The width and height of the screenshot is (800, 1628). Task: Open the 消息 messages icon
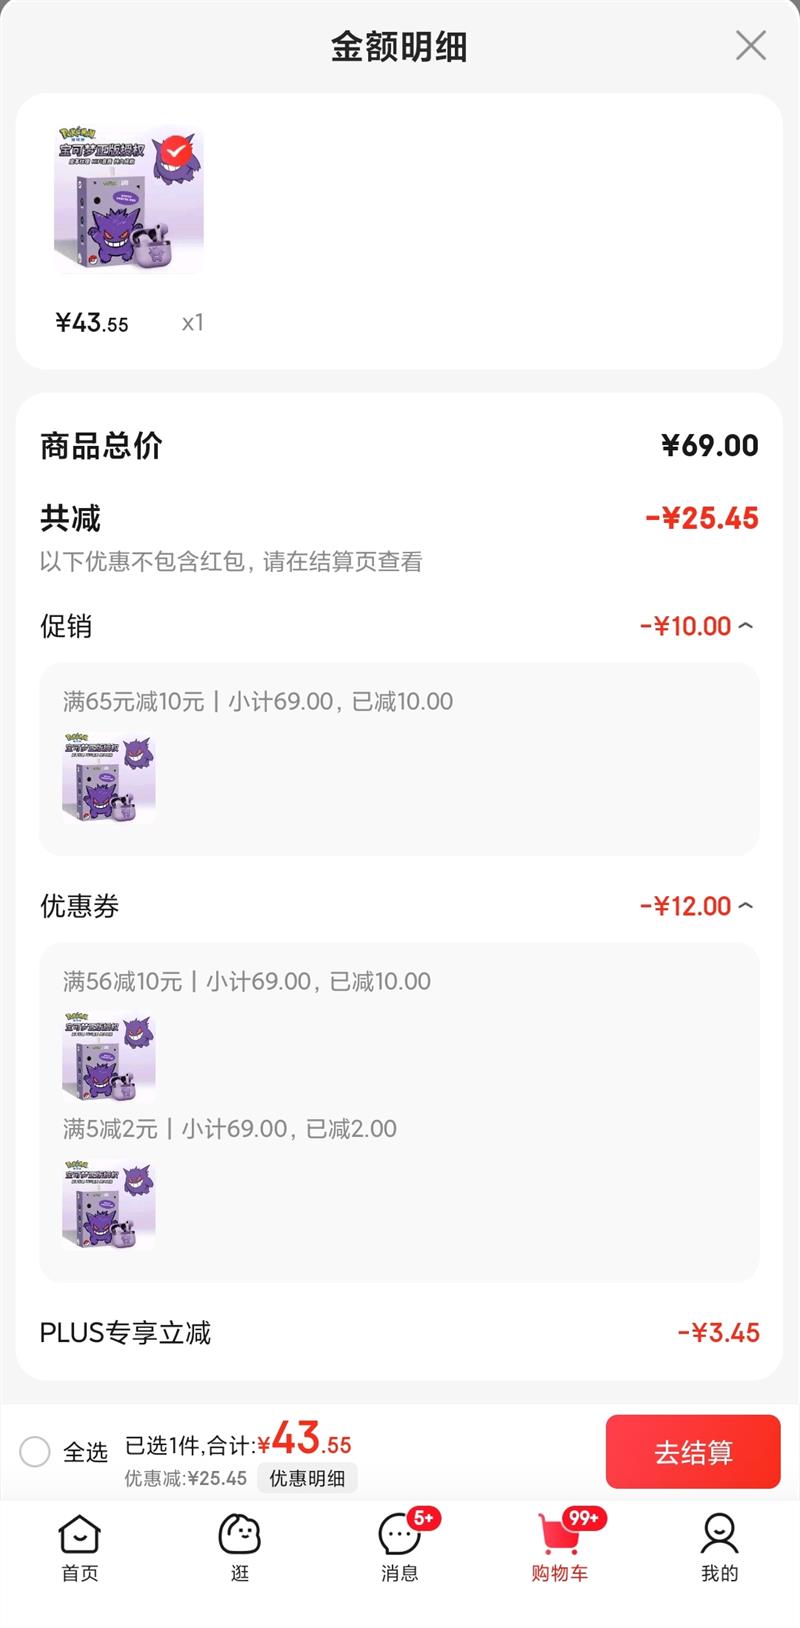(400, 1535)
